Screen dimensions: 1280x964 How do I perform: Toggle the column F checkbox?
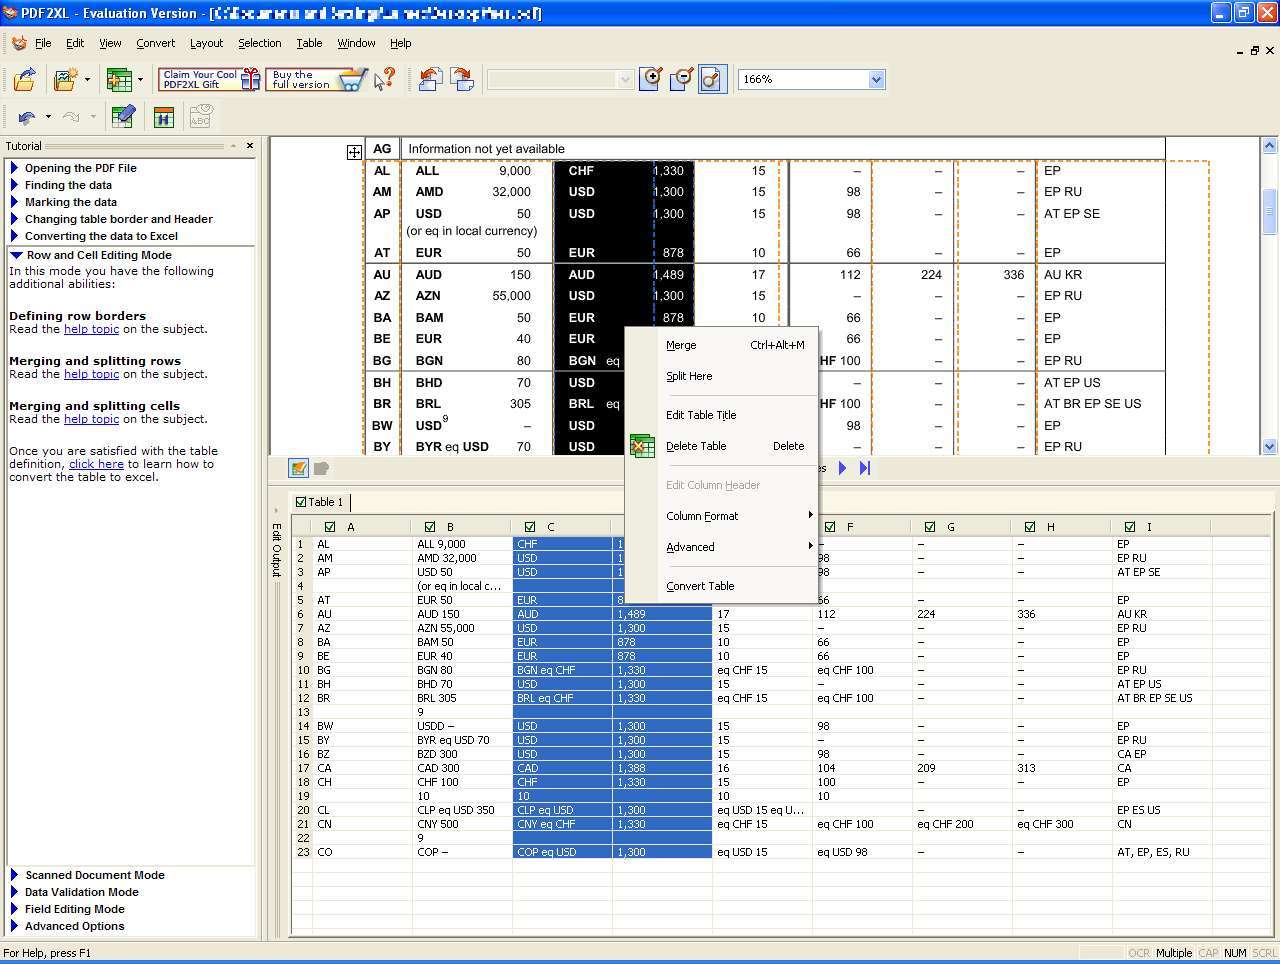point(830,527)
